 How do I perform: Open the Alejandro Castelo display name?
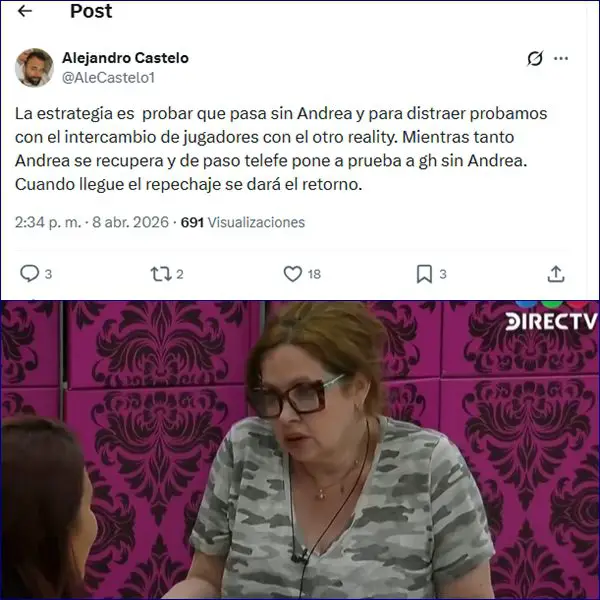click(126, 58)
